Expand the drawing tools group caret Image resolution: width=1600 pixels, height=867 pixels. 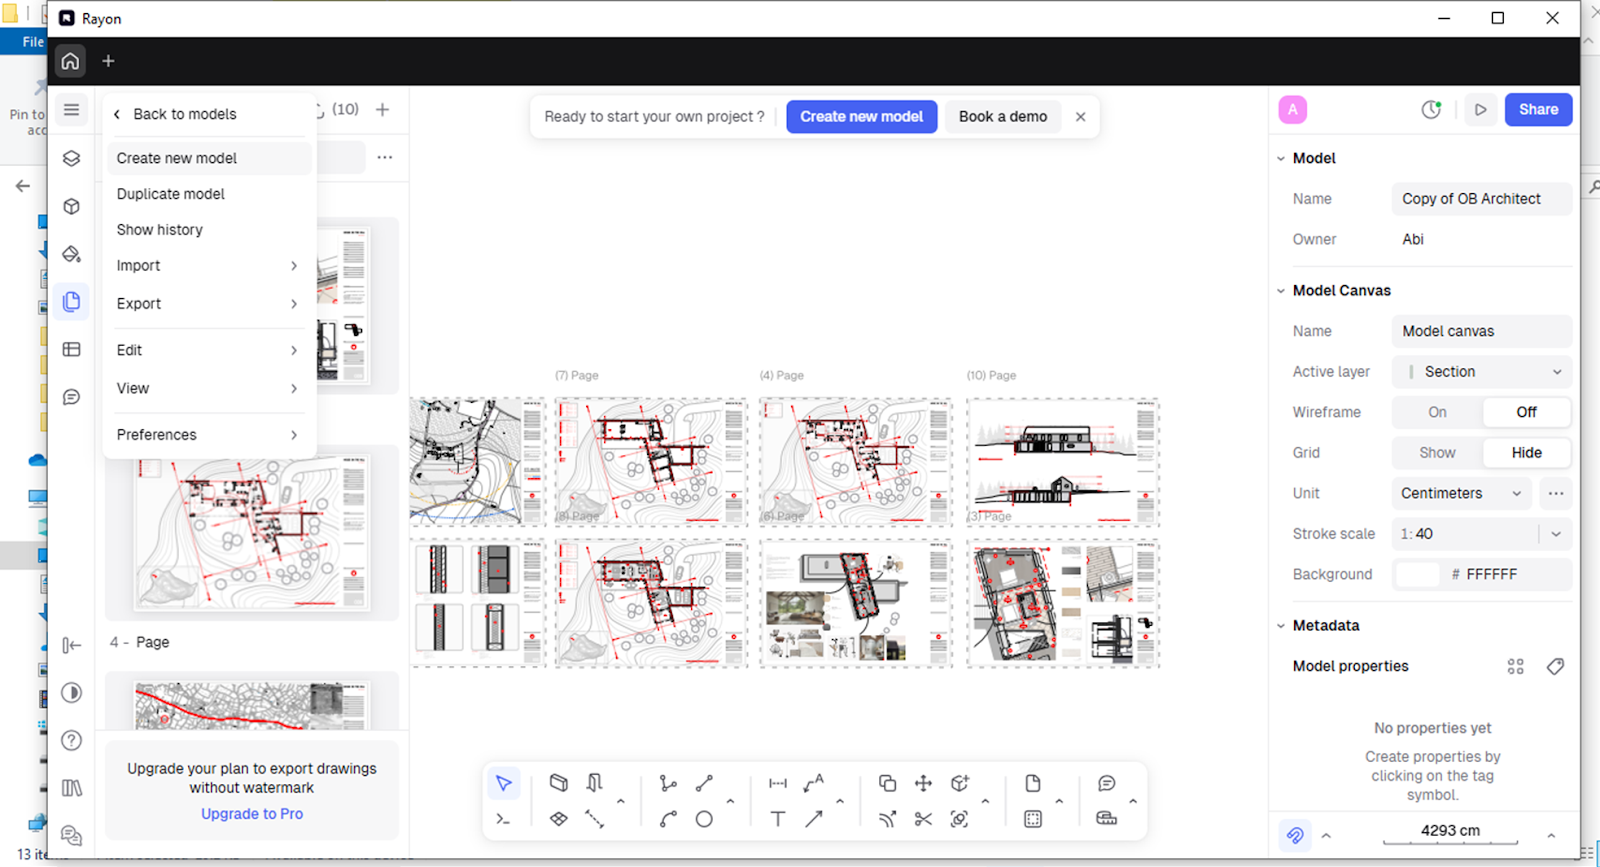click(x=730, y=801)
